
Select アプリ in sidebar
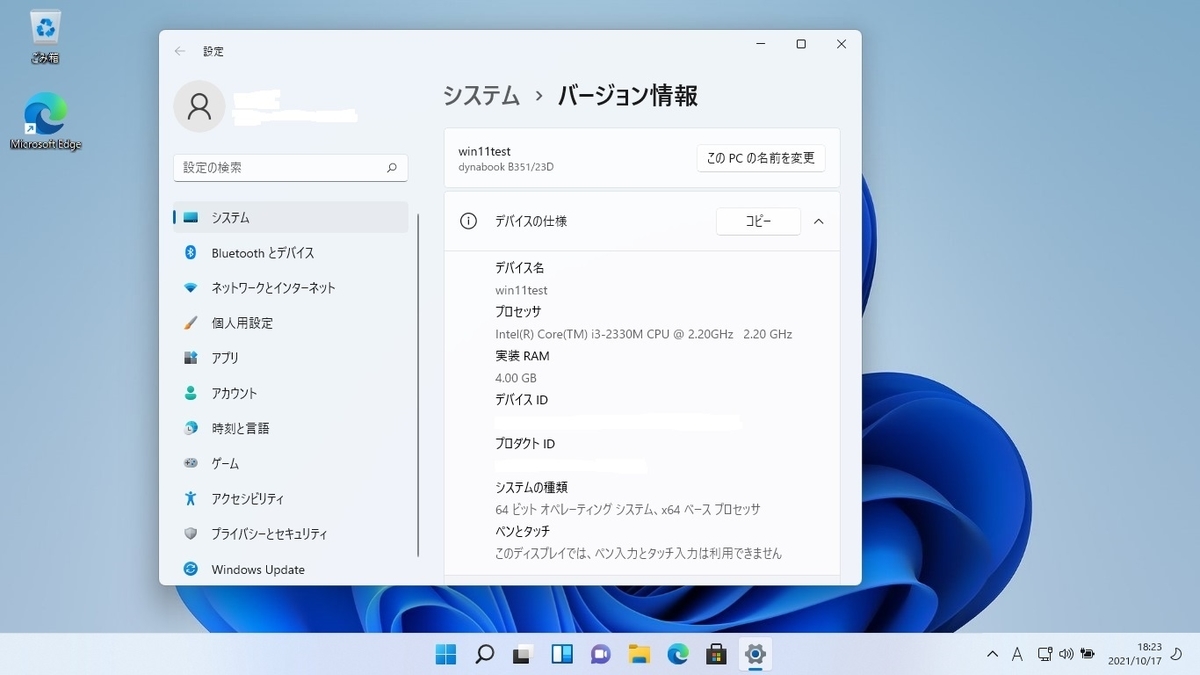(x=291, y=358)
